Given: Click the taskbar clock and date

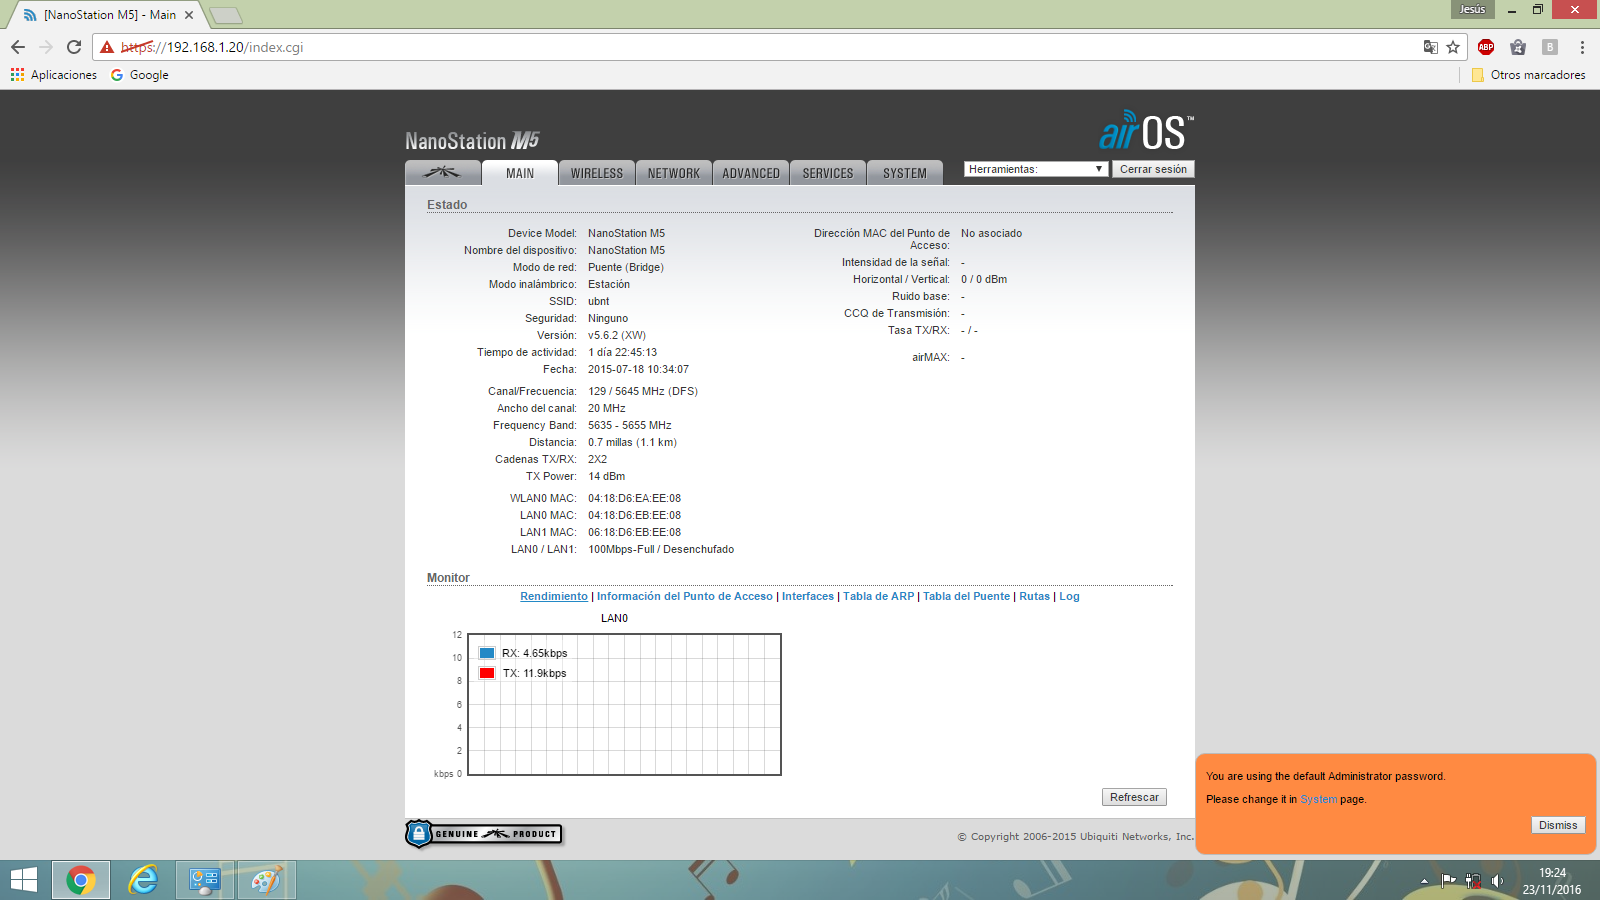Looking at the screenshot, I should point(1552,881).
